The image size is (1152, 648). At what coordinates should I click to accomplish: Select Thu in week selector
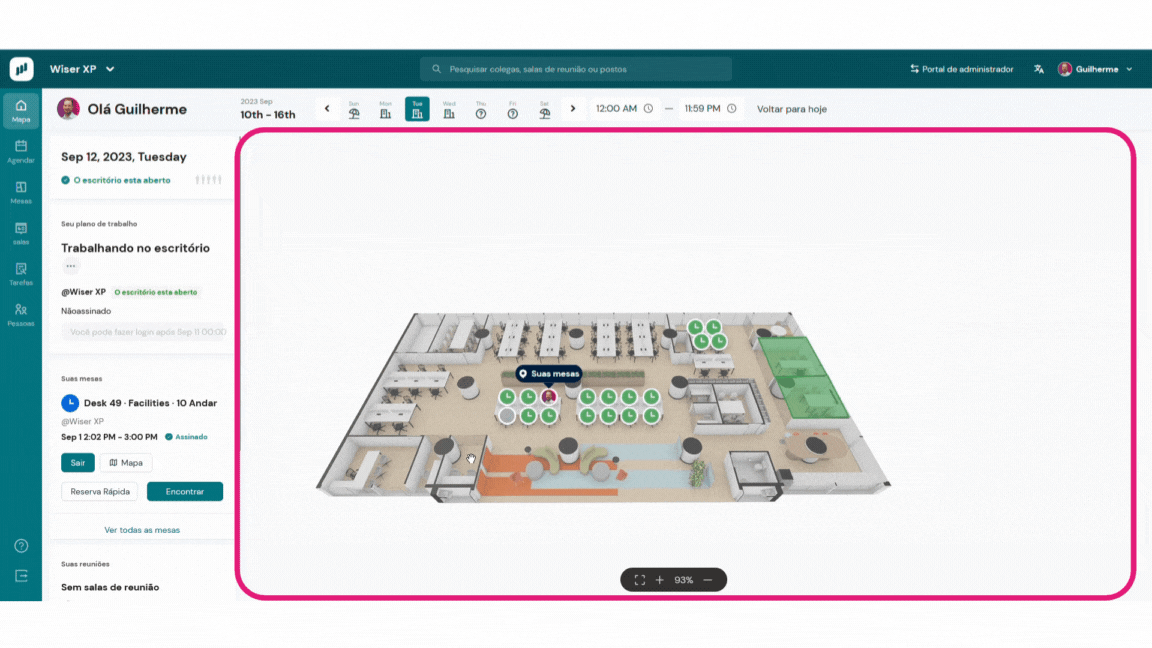[480, 109]
